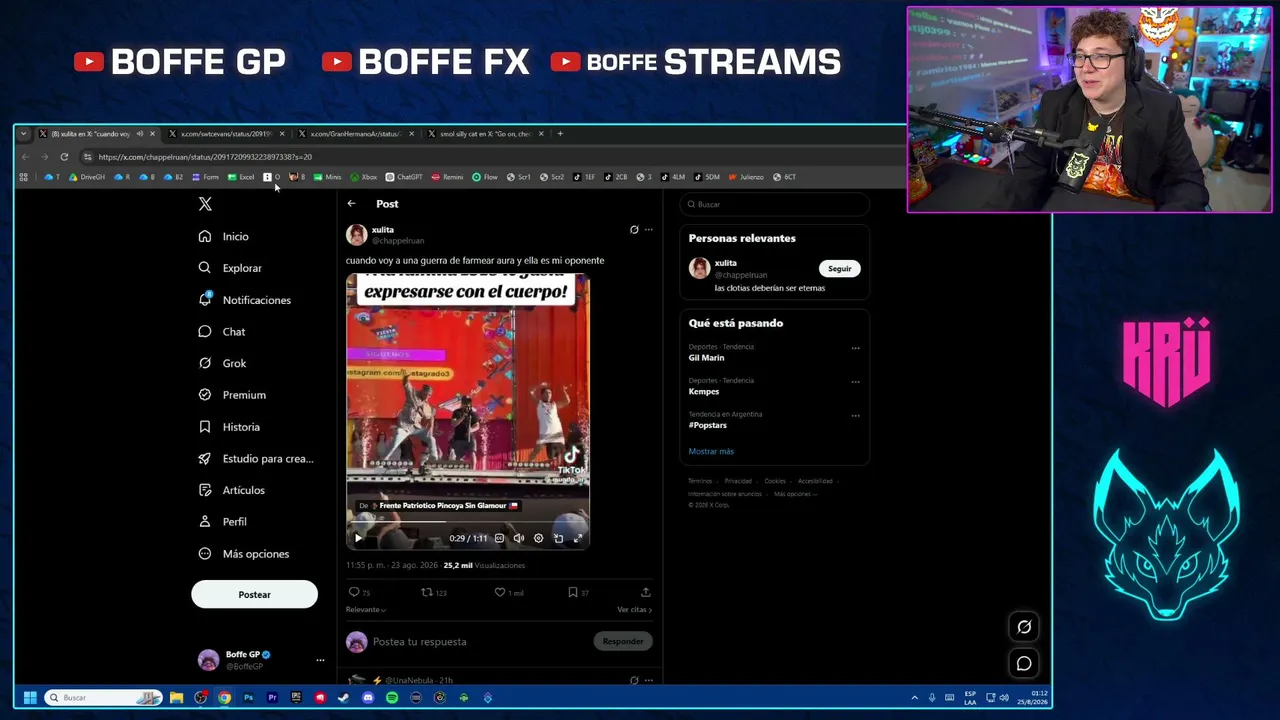Screen dimensions: 1280x720
Task: Open Notificaciones in the sidebar
Action: (245, 300)
